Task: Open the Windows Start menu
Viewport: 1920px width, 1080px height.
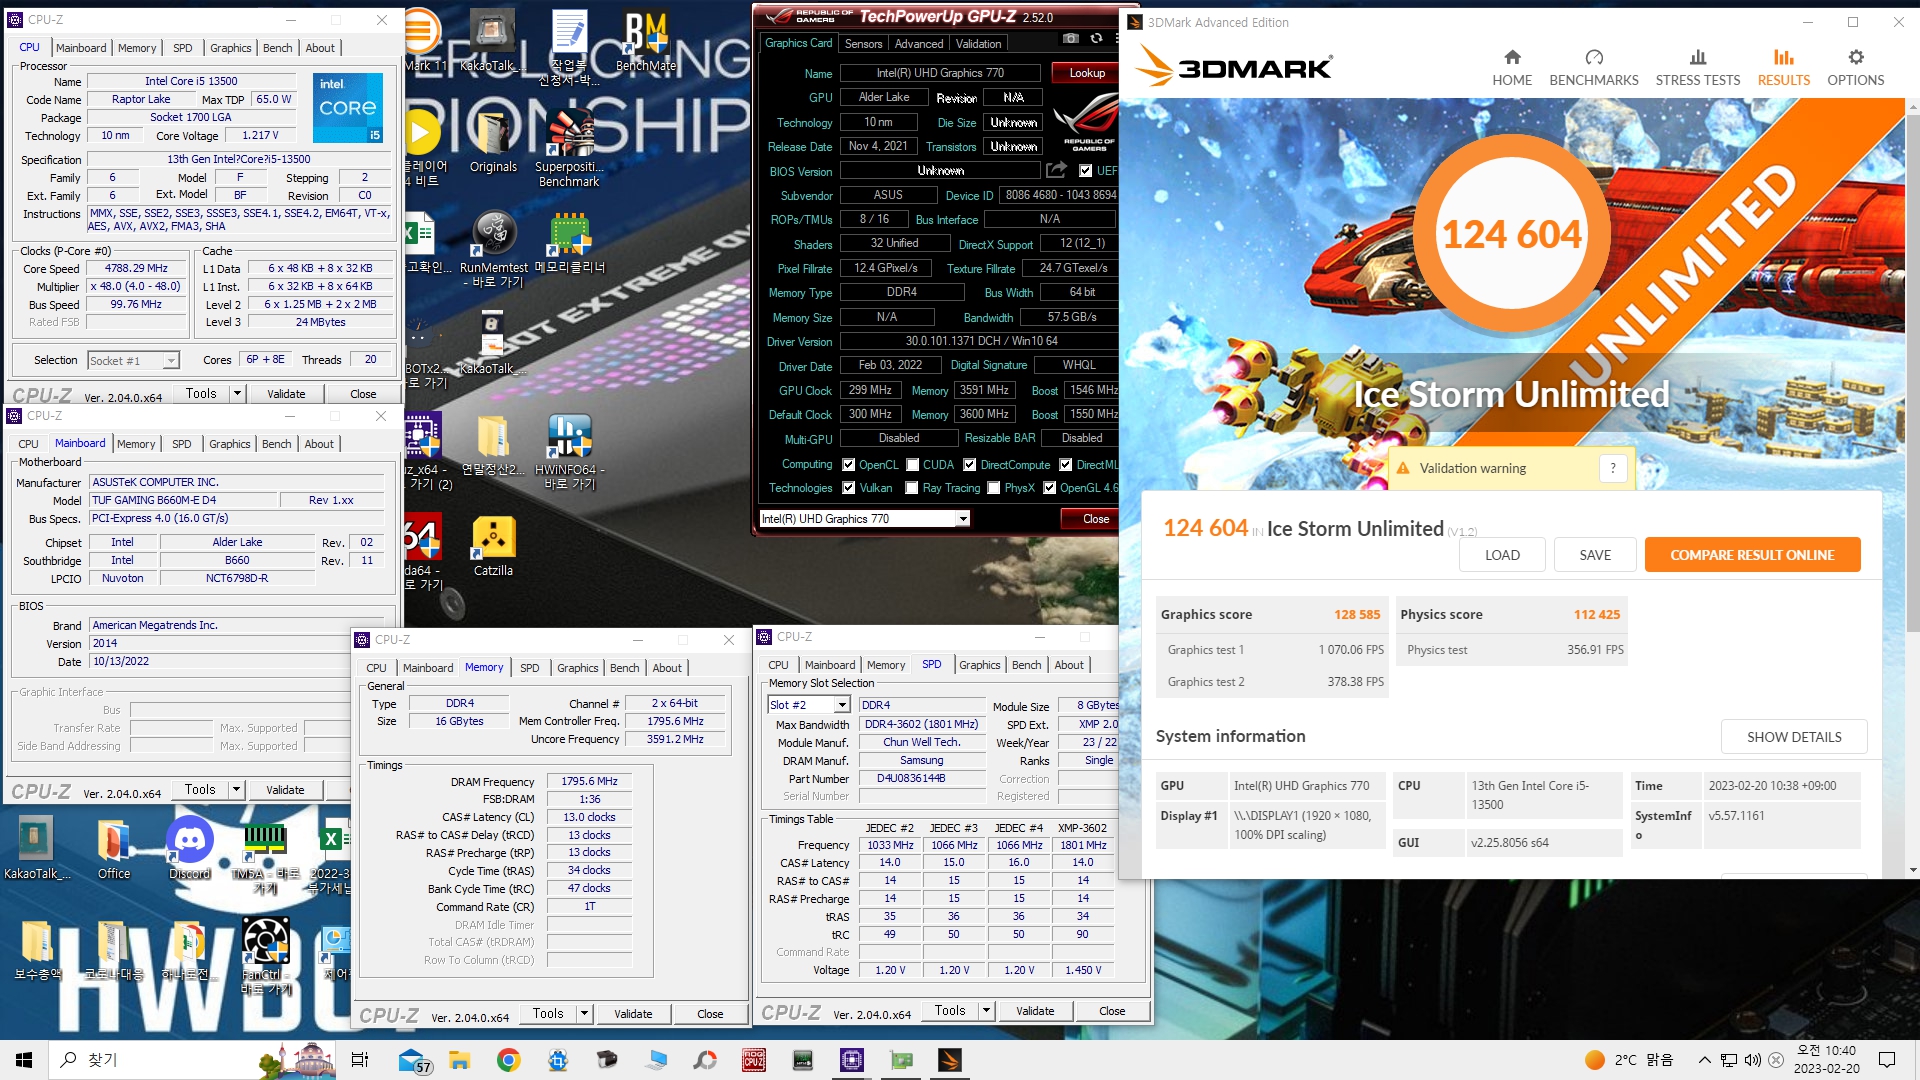Action: point(24,1060)
